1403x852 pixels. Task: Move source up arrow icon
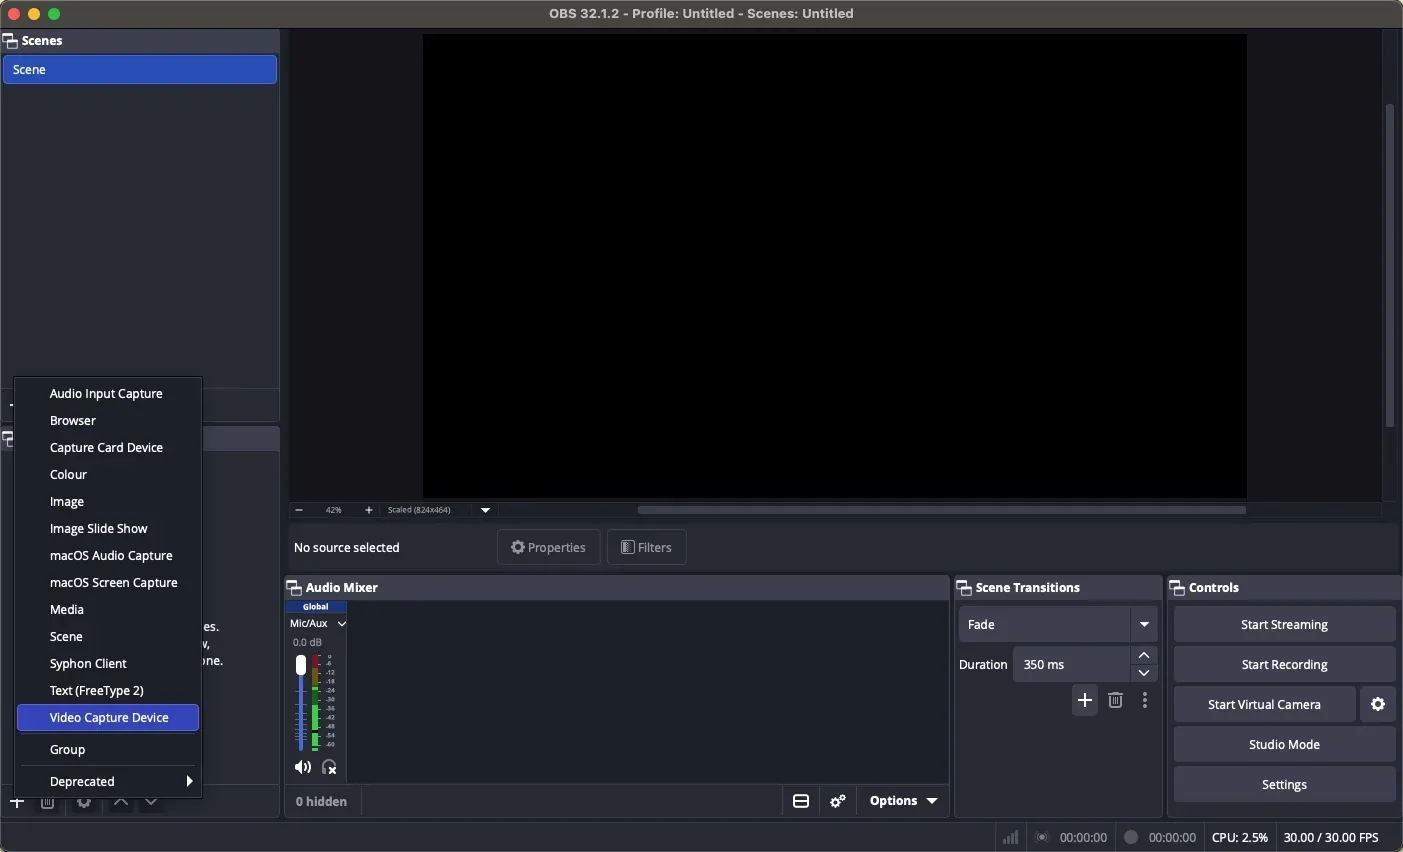pyautogui.click(x=121, y=804)
